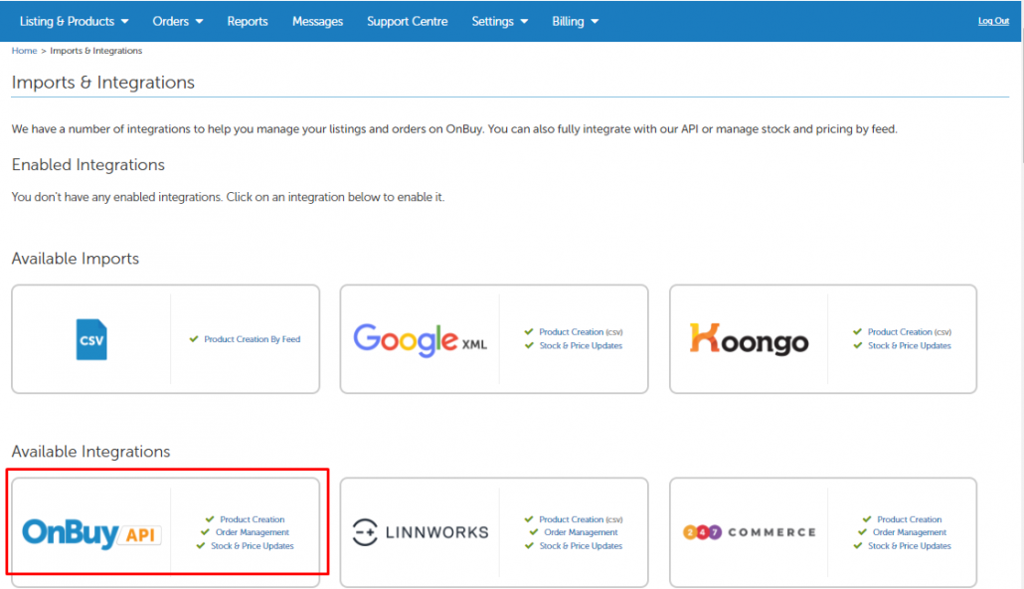
Task: Open the Messages page
Action: (x=317, y=20)
